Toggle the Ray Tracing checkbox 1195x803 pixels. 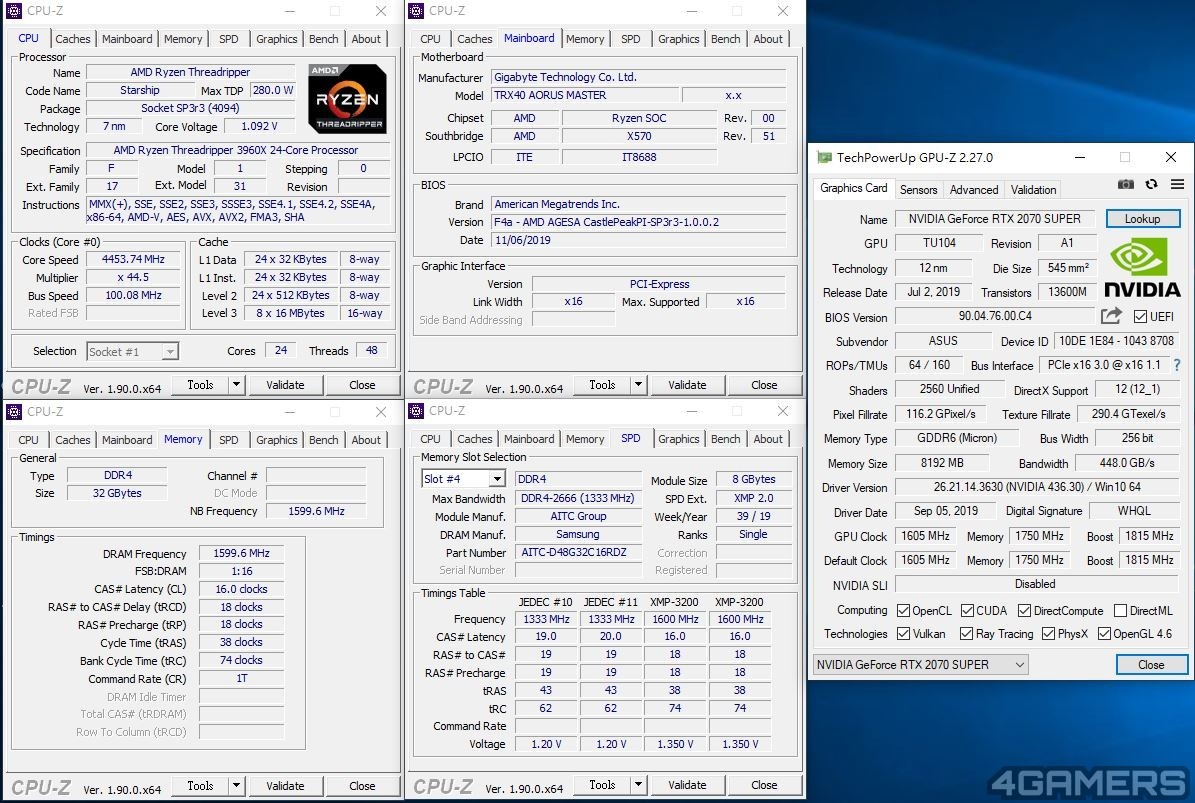967,634
